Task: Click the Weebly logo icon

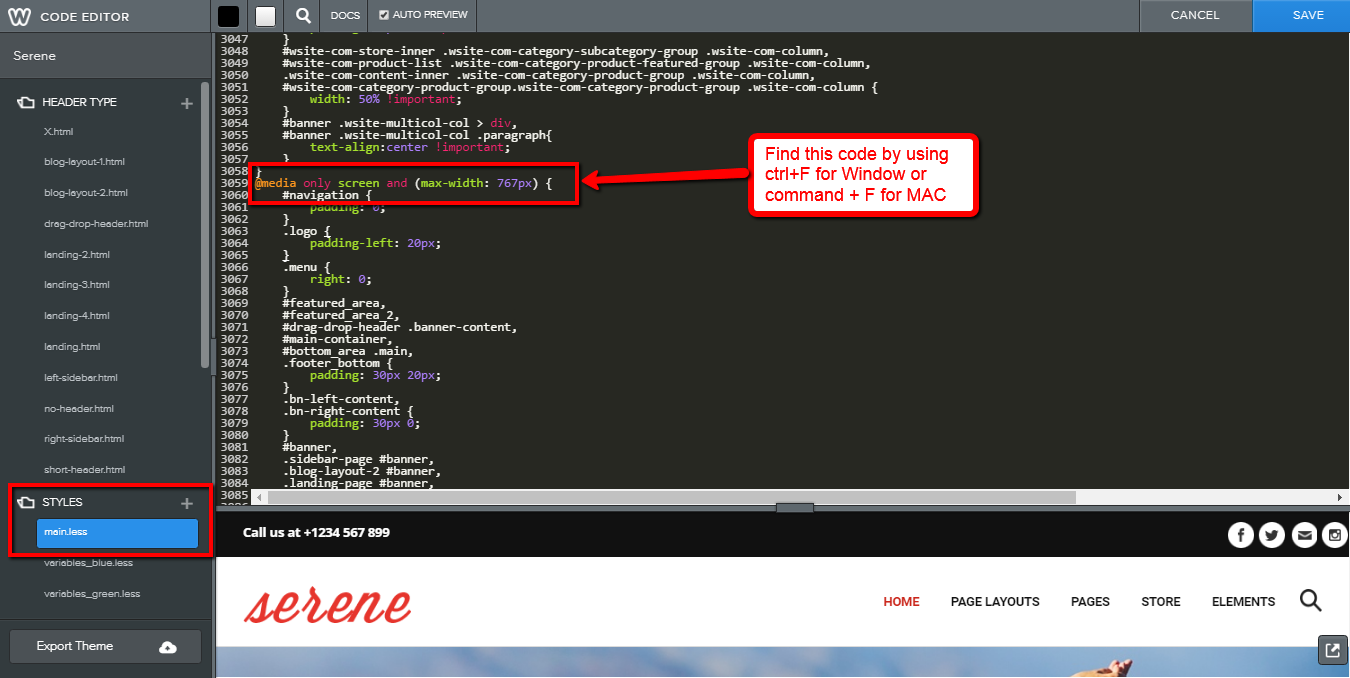Action: (19, 16)
